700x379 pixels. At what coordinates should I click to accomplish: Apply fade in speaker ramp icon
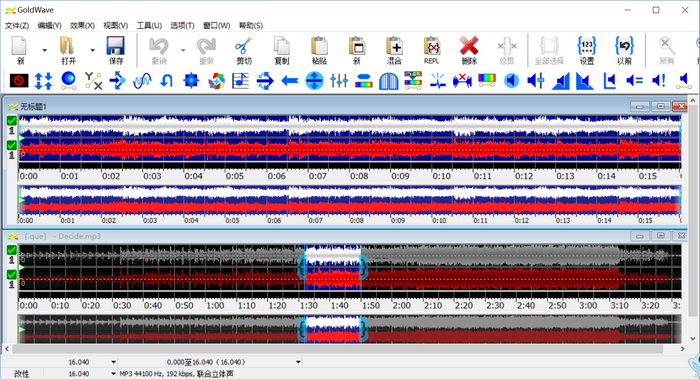(561, 81)
